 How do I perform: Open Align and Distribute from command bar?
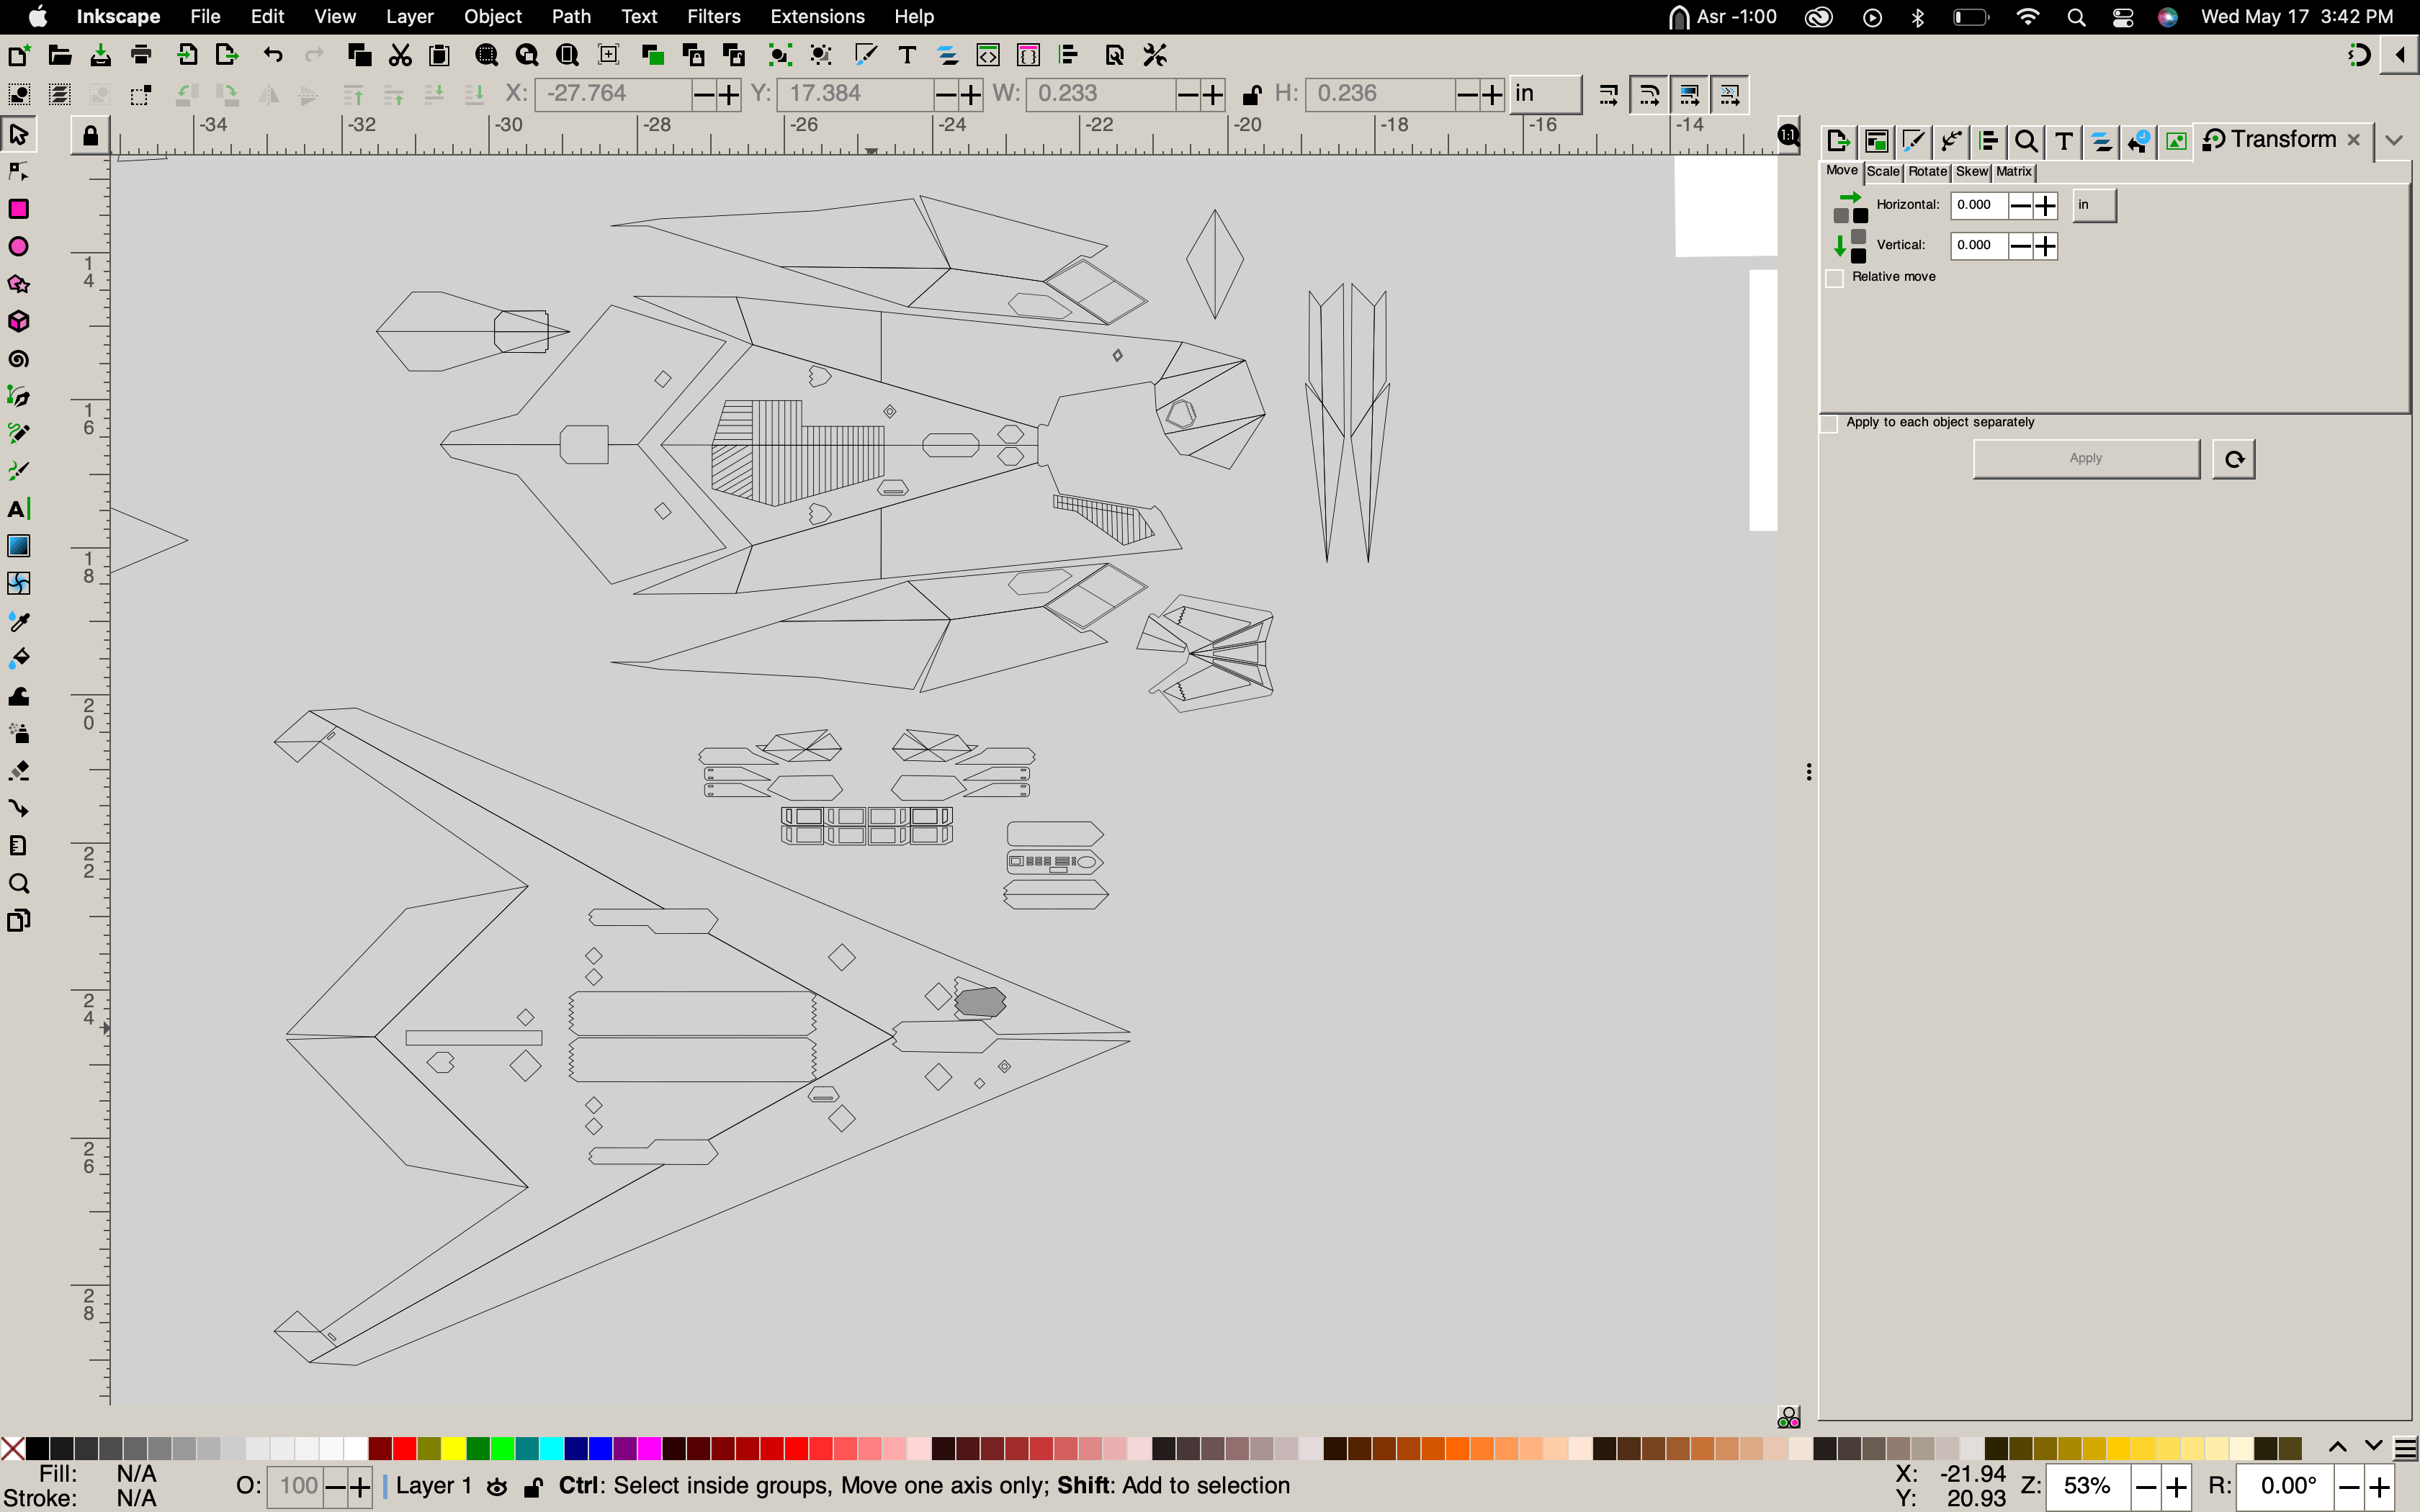pyautogui.click(x=1069, y=55)
